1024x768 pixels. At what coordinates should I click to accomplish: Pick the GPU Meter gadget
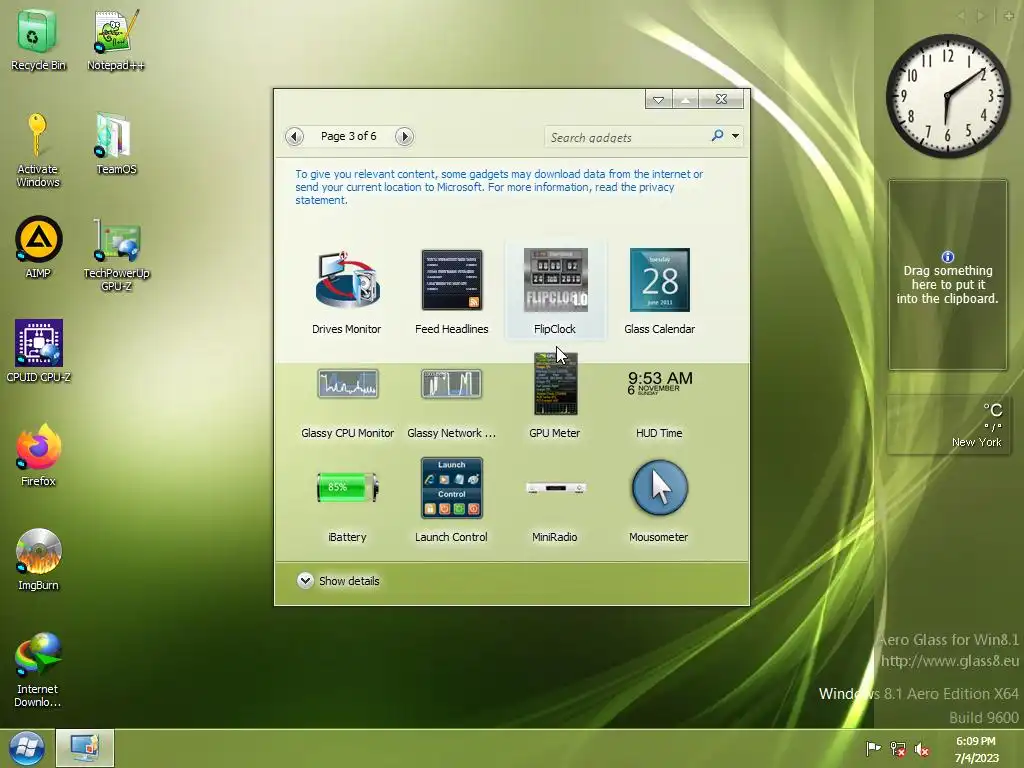(555, 396)
